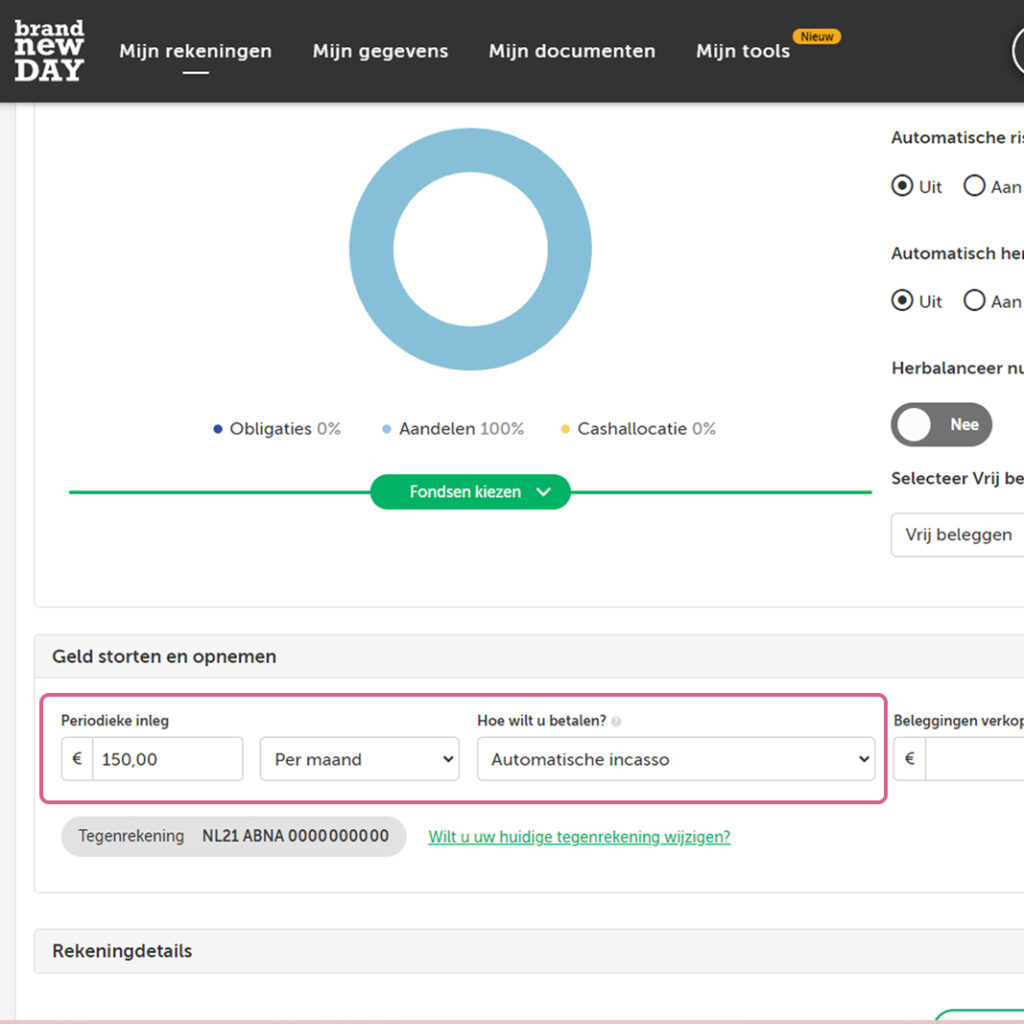1024x1024 pixels.
Task: Click the info icon beside 'Hoe wilt u betalen?'
Action: (x=616, y=721)
